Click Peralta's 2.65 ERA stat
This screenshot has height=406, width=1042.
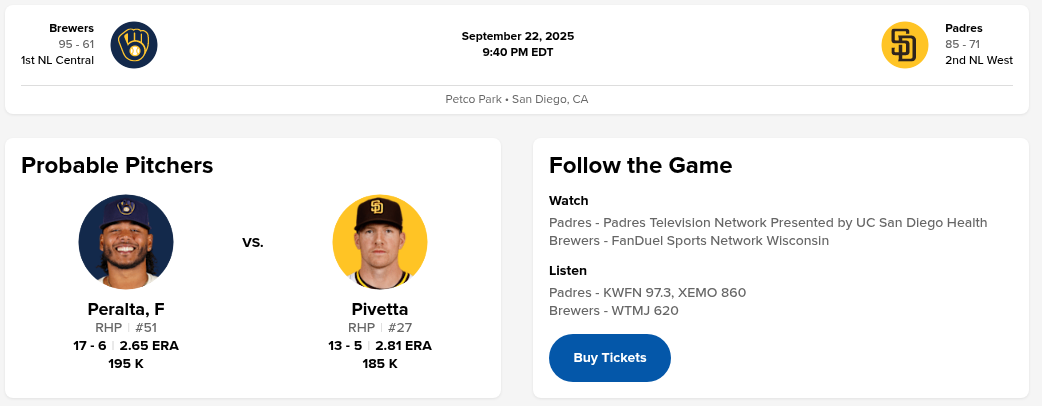tap(149, 346)
